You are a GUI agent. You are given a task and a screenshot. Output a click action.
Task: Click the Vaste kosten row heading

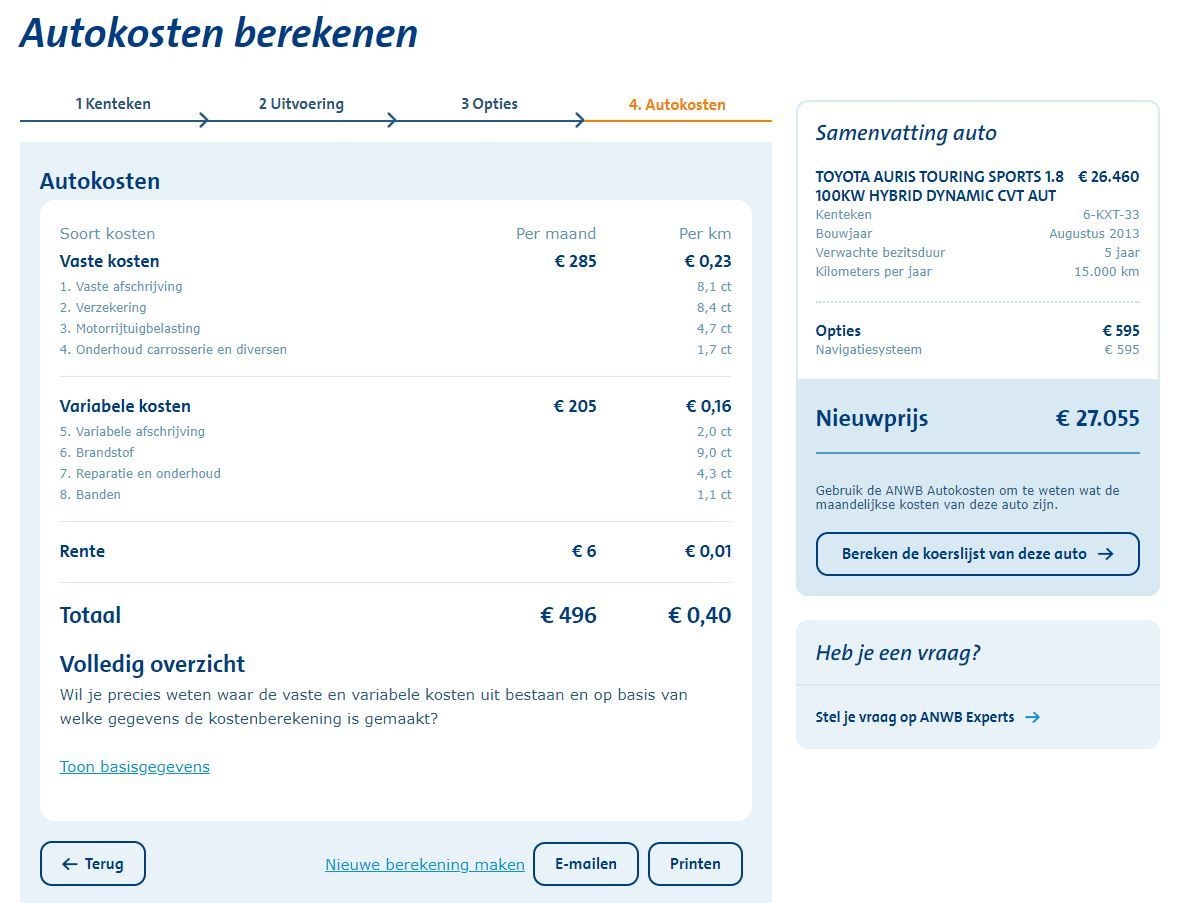(110, 262)
